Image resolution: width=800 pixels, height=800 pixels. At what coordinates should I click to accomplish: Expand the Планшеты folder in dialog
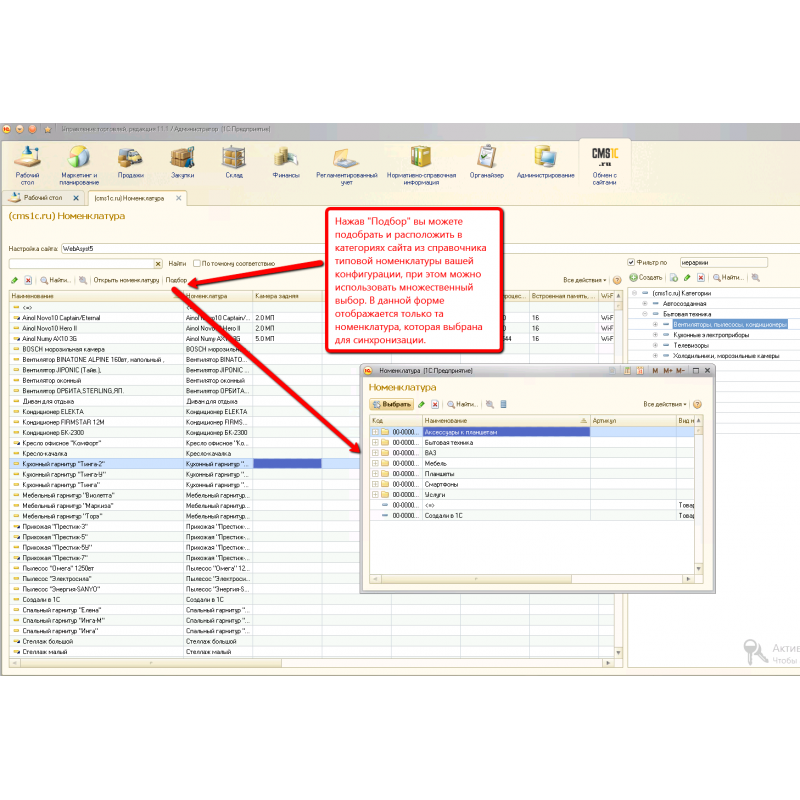[x=376, y=474]
